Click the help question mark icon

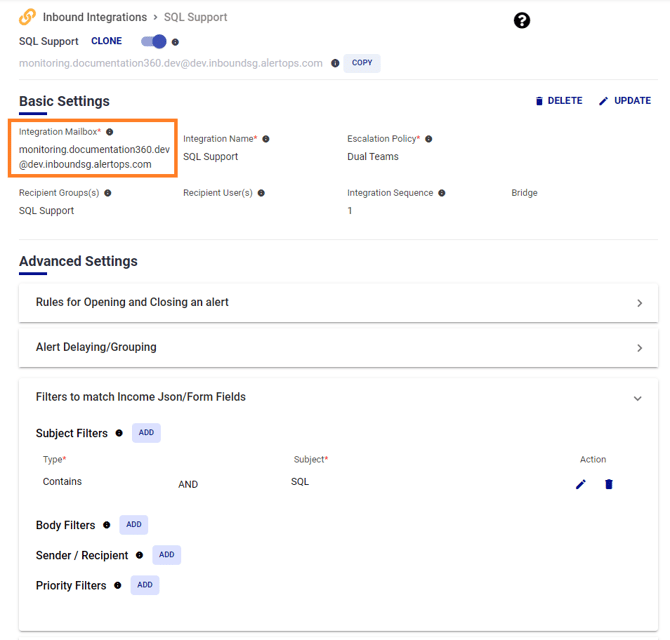coord(522,20)
